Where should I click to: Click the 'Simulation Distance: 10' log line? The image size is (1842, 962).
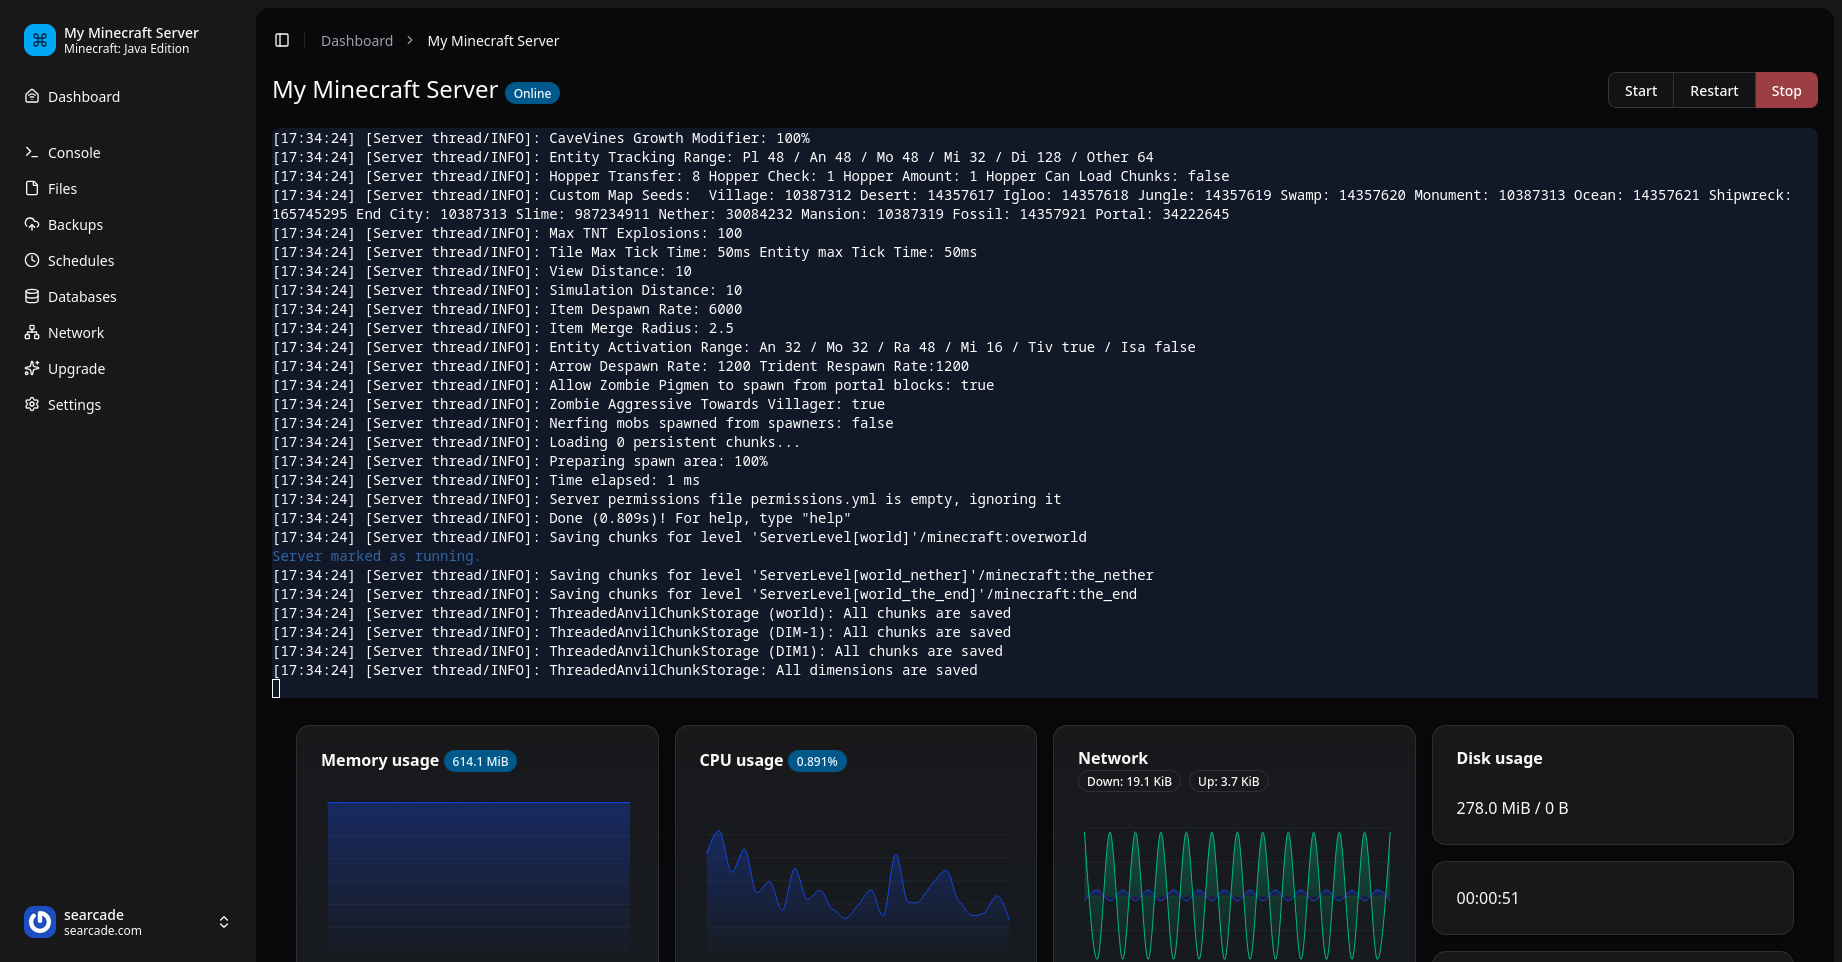click(507, 290)
